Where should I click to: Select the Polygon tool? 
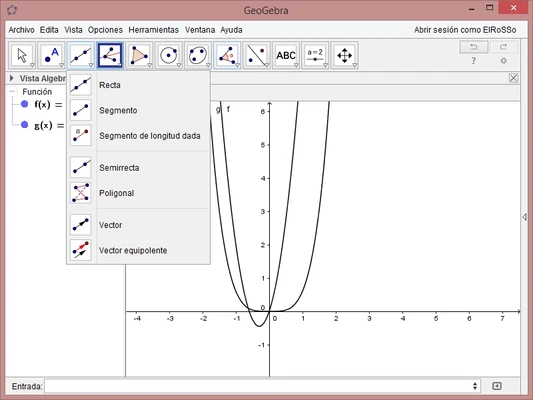tap(139, 55)
